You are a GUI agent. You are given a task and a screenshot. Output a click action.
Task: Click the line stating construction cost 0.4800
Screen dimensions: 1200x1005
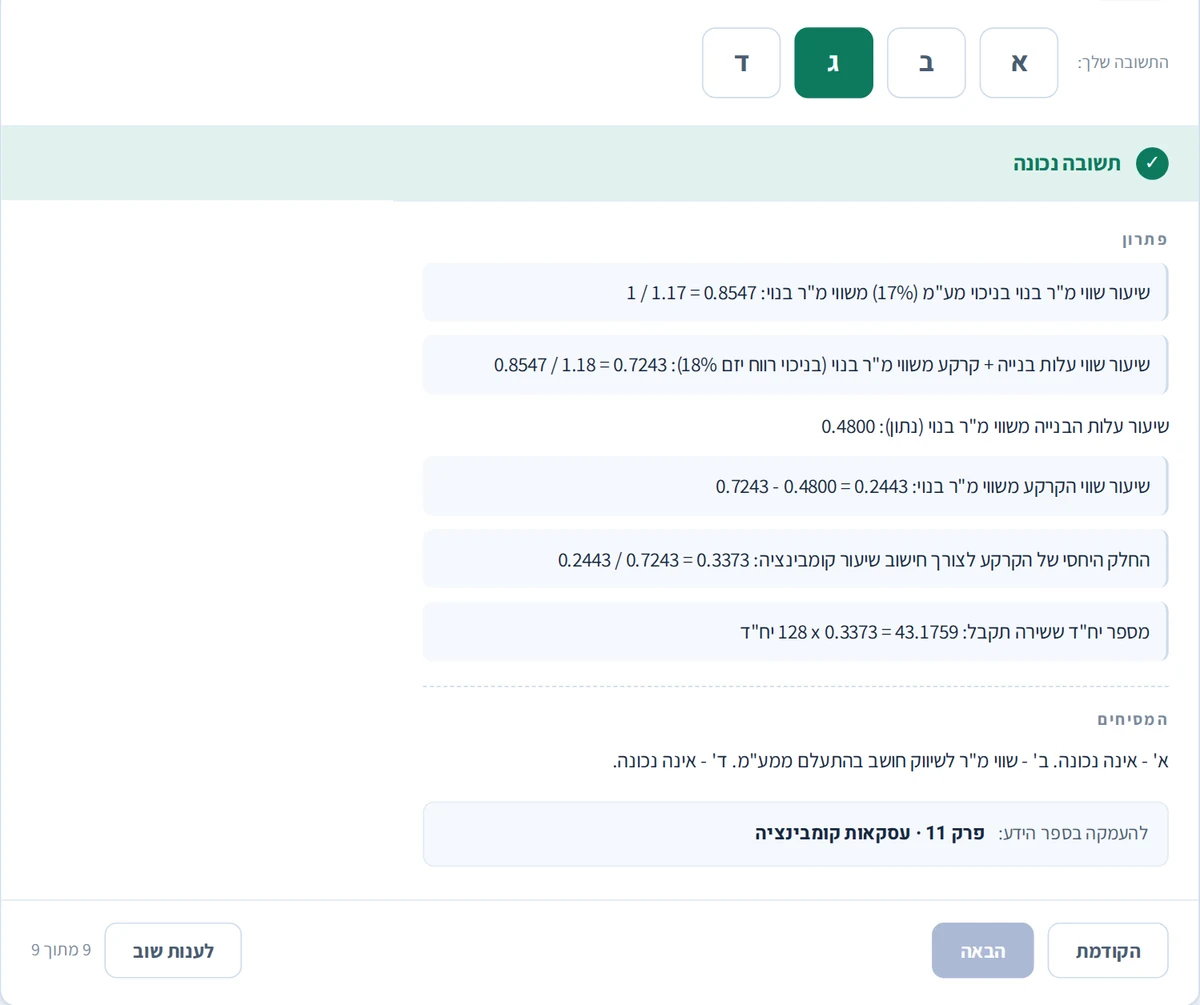pos(995,426)
